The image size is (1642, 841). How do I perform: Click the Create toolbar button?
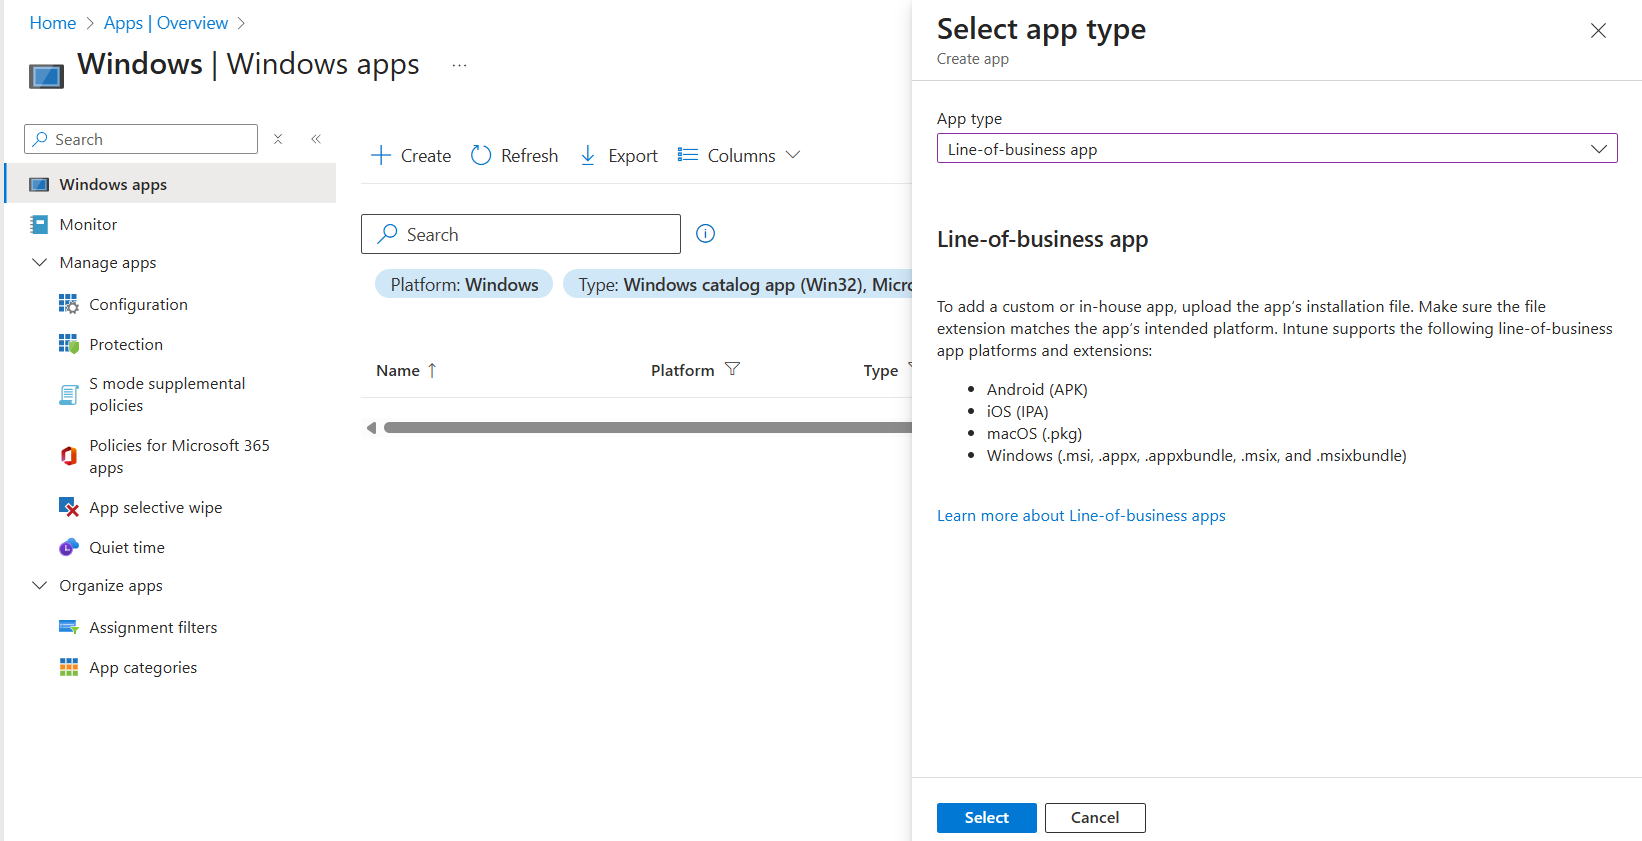click(x=411, y=155)
